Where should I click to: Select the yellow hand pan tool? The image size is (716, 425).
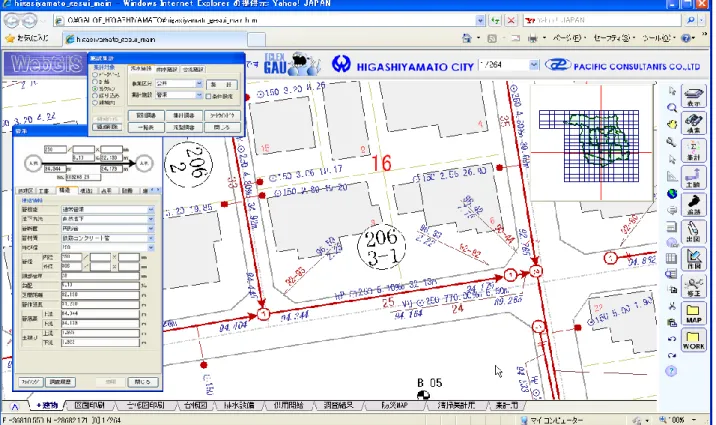672,124
